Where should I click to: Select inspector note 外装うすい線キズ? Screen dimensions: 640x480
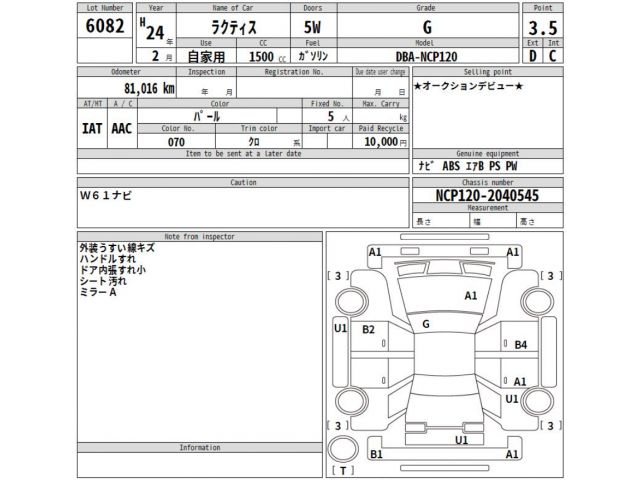(117, 248)
